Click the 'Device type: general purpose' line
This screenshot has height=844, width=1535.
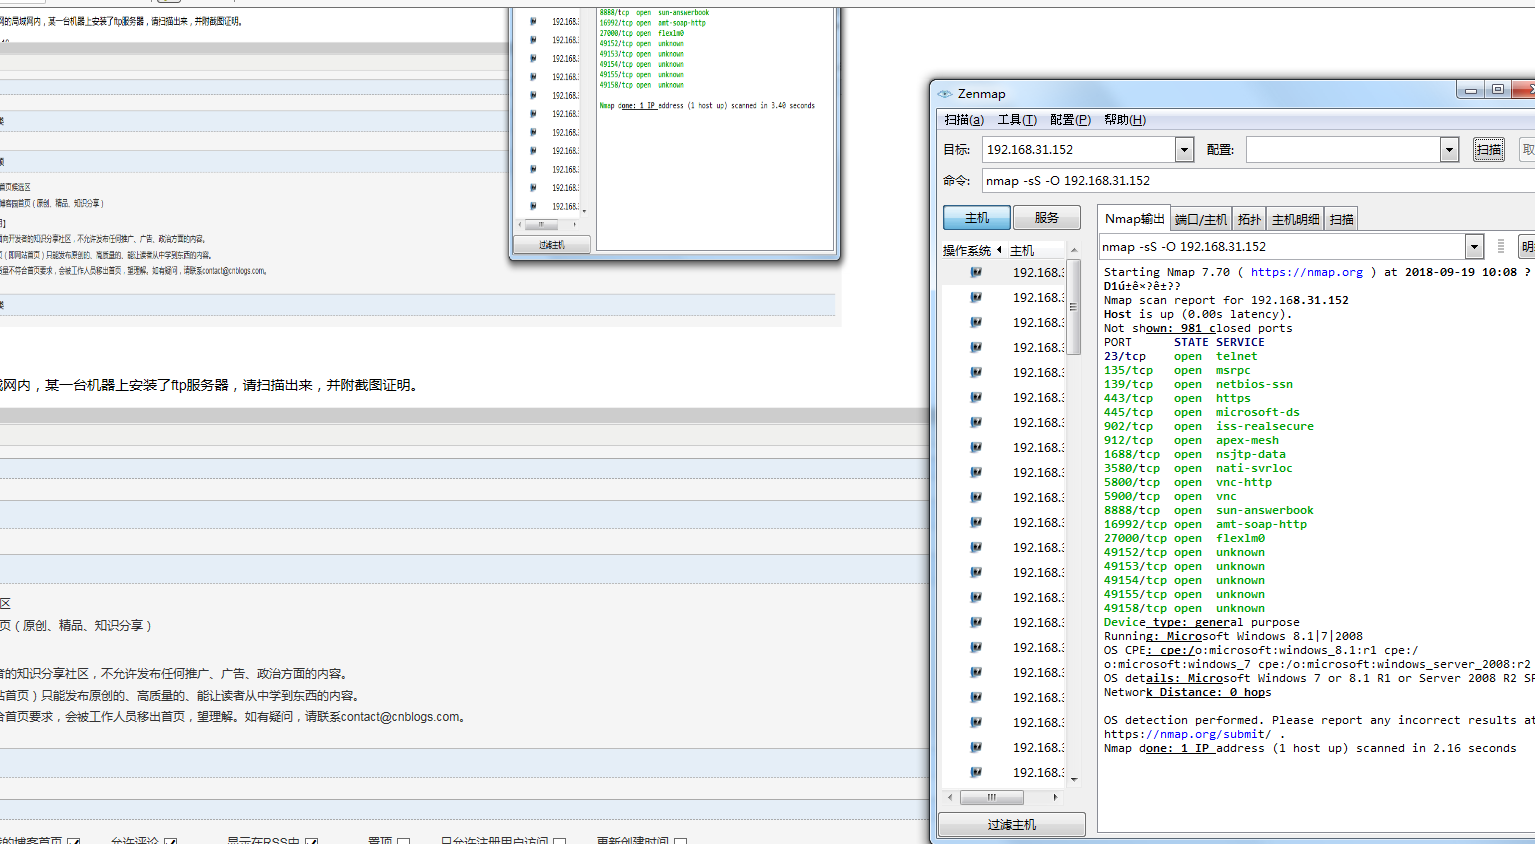click(1202, 622)
